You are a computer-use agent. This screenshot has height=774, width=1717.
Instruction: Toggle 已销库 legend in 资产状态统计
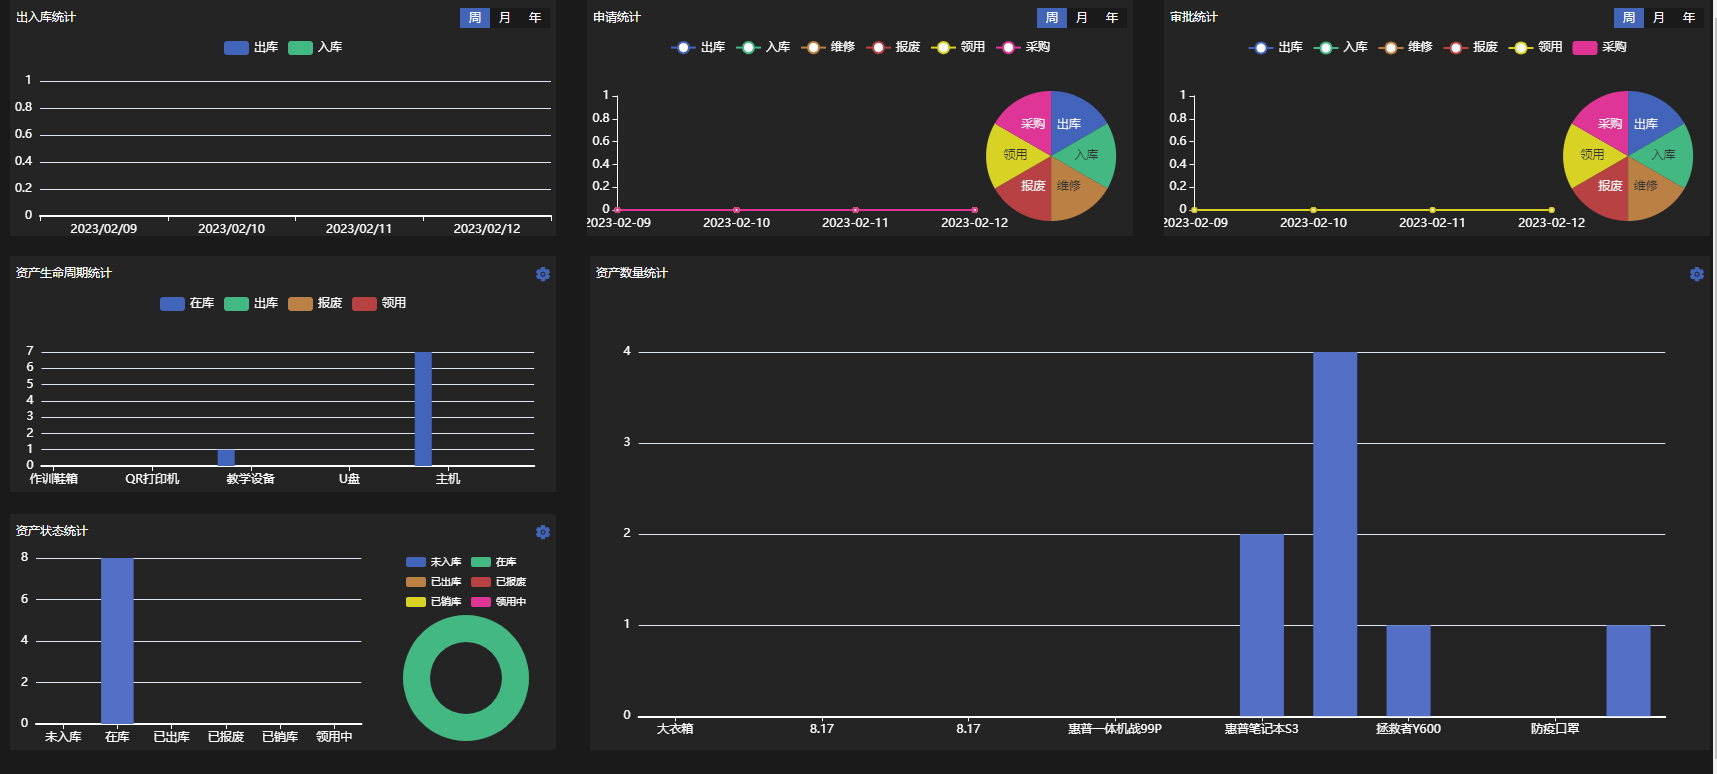click(x=434, y=602)
